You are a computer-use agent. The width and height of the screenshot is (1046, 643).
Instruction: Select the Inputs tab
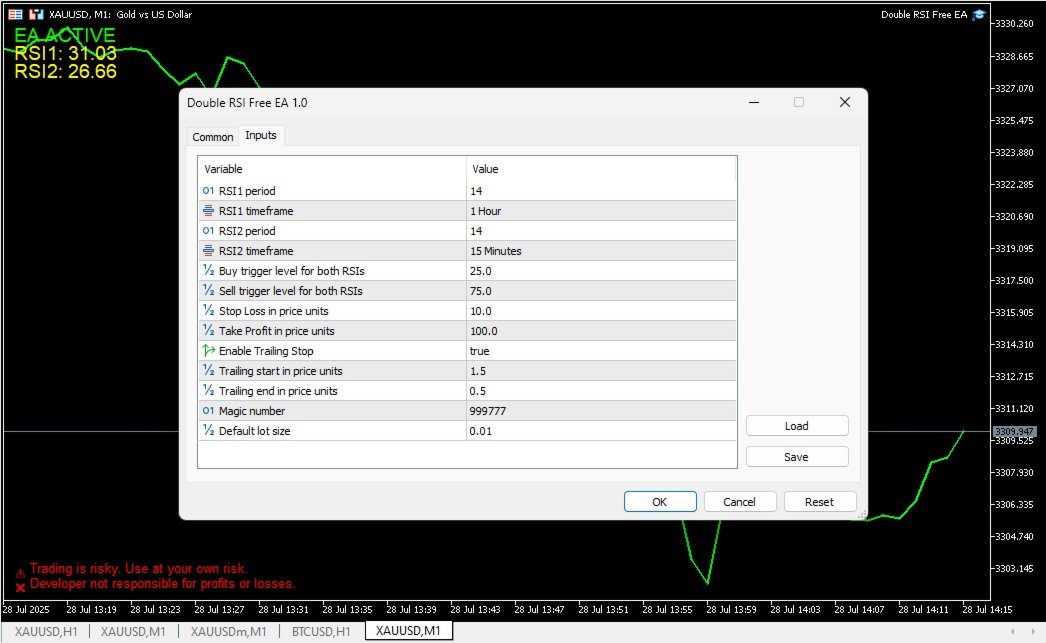click(261, 135)
